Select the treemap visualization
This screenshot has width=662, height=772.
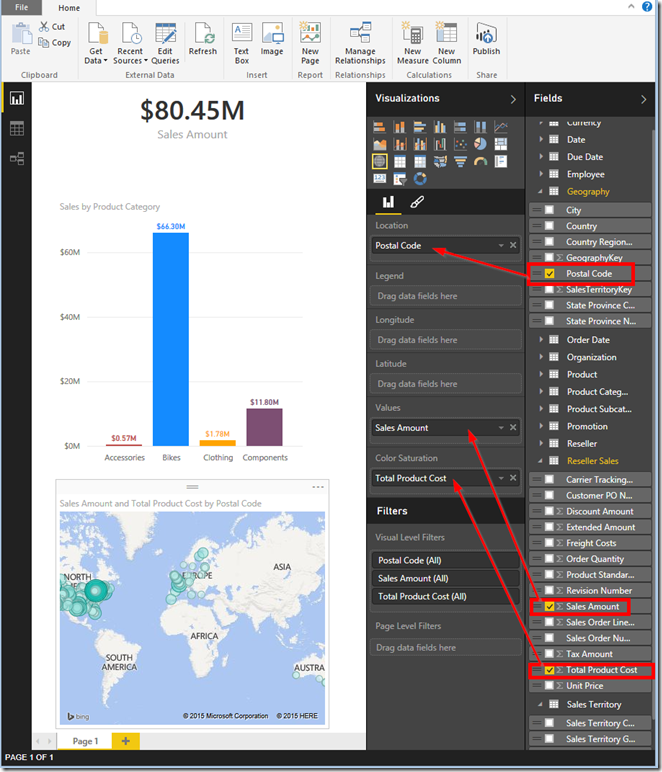click(x=501, y=144)
